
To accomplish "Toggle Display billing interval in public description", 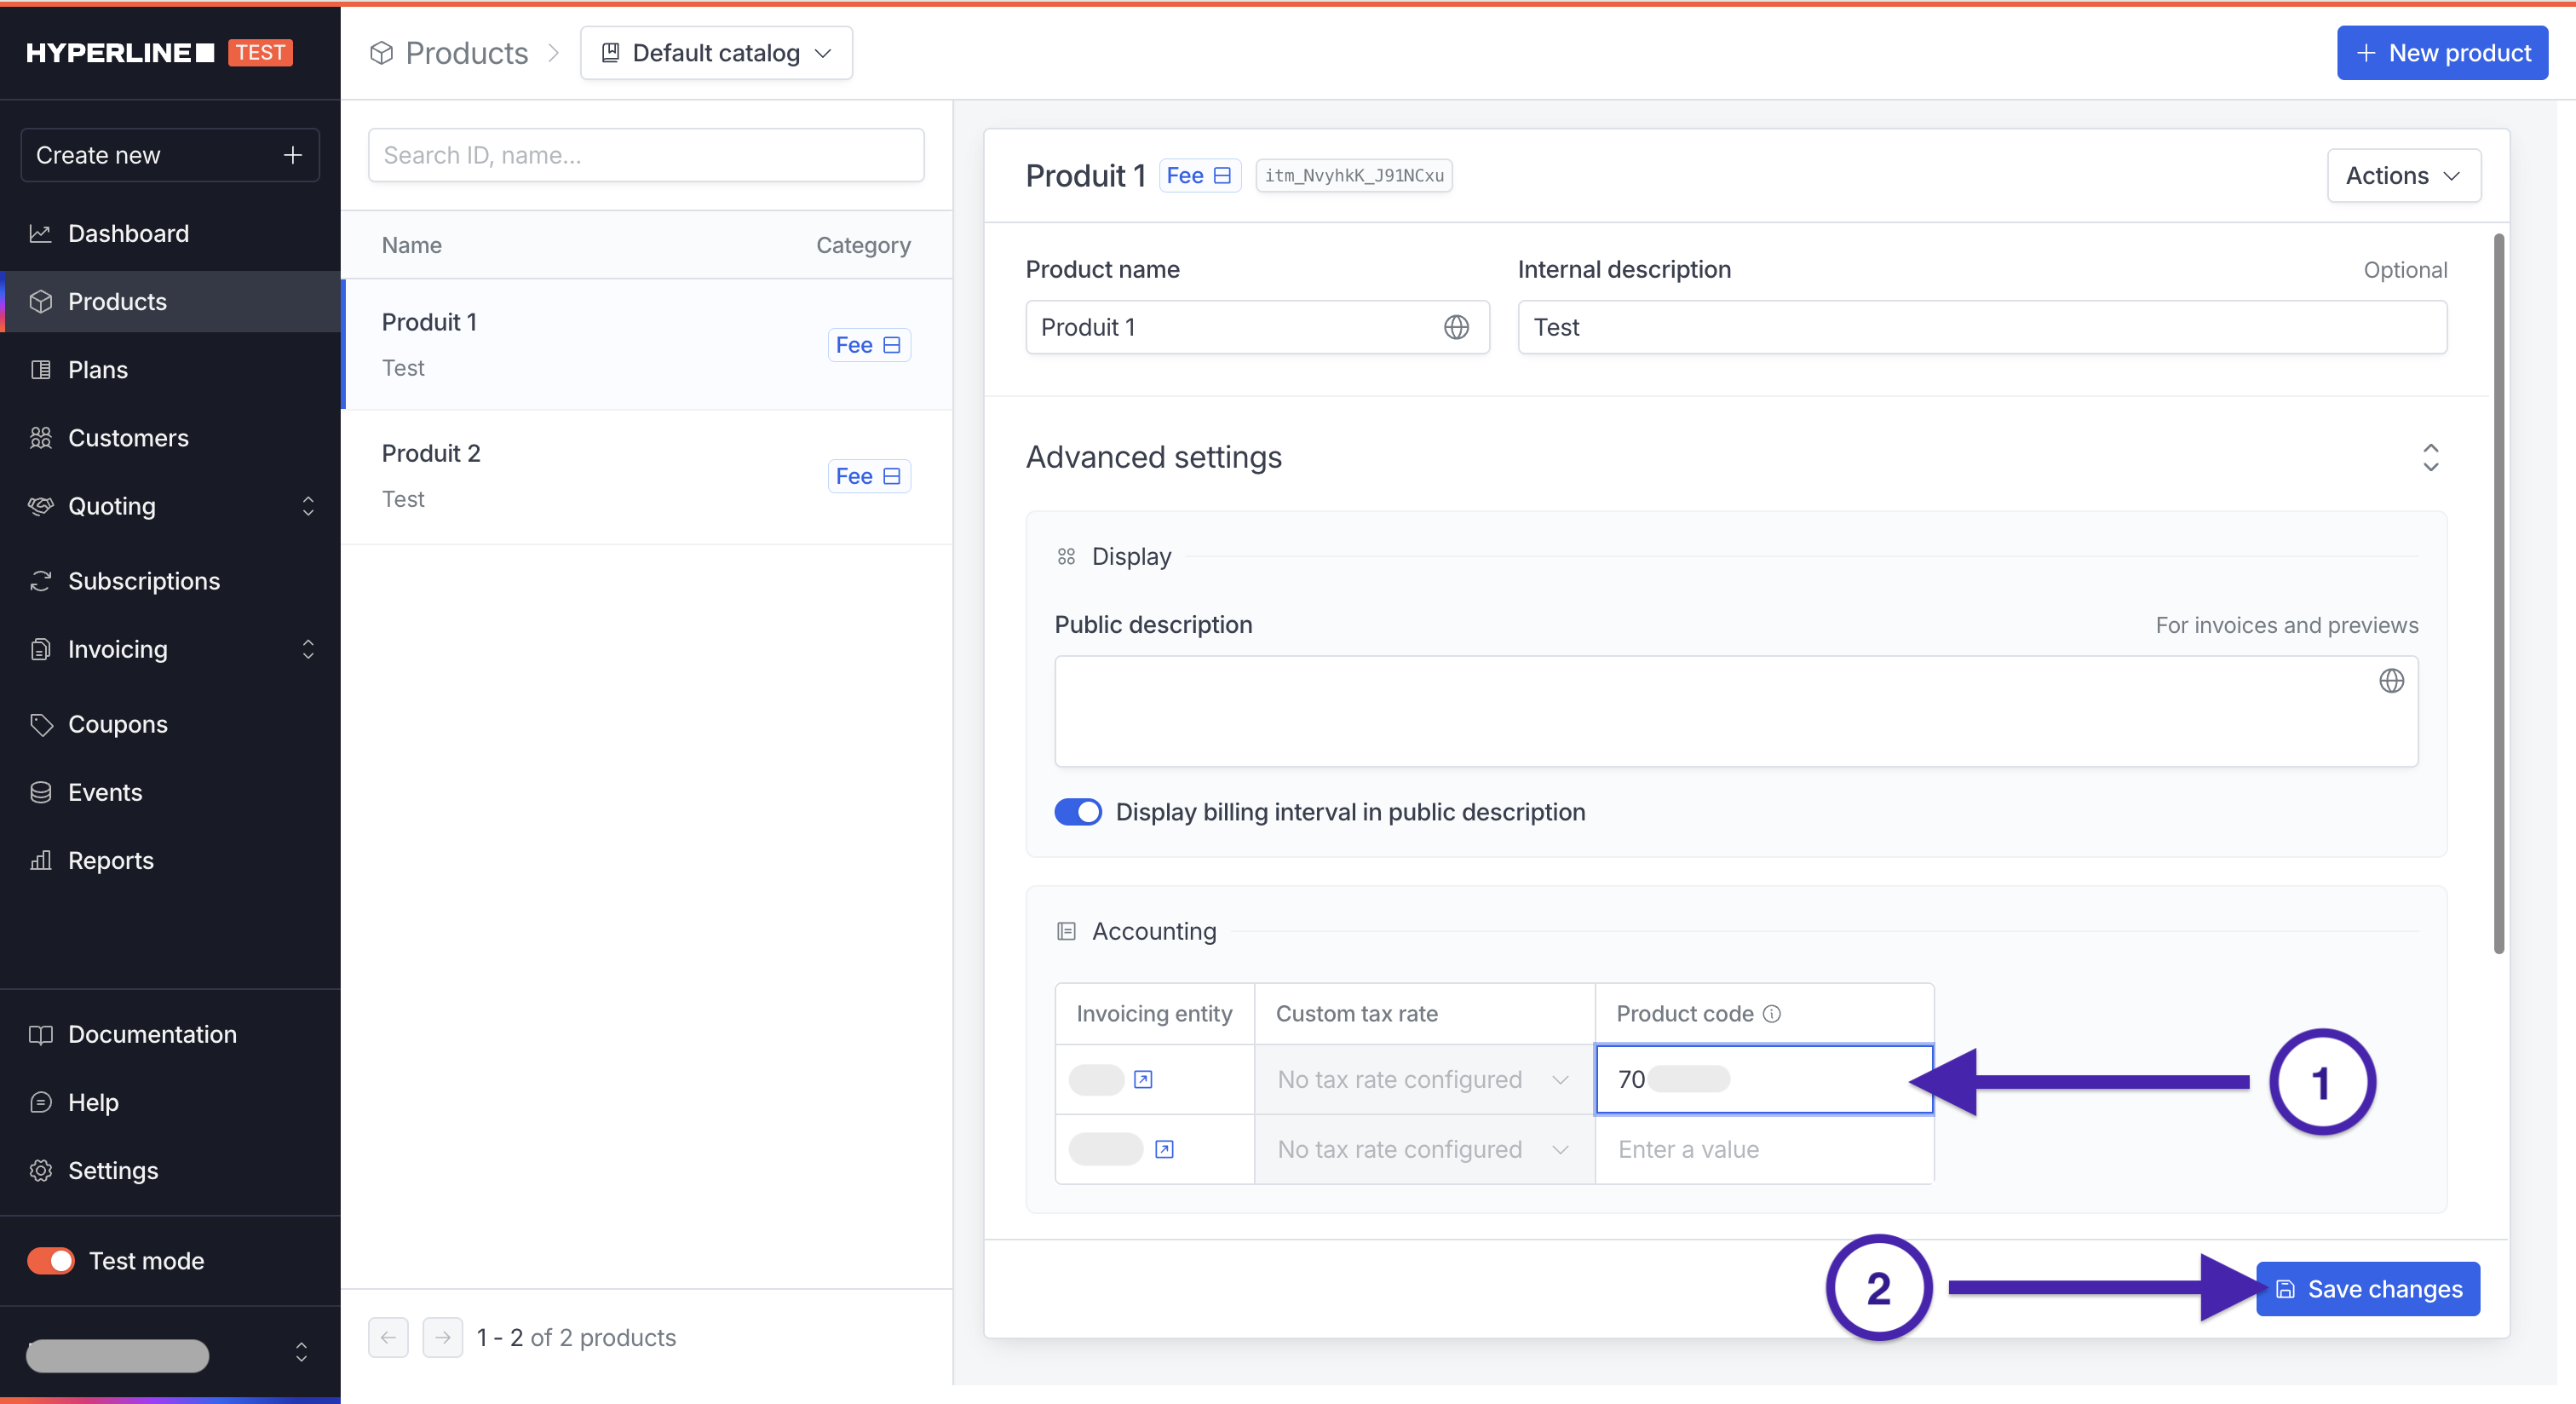I will [x=1078, y=812].
